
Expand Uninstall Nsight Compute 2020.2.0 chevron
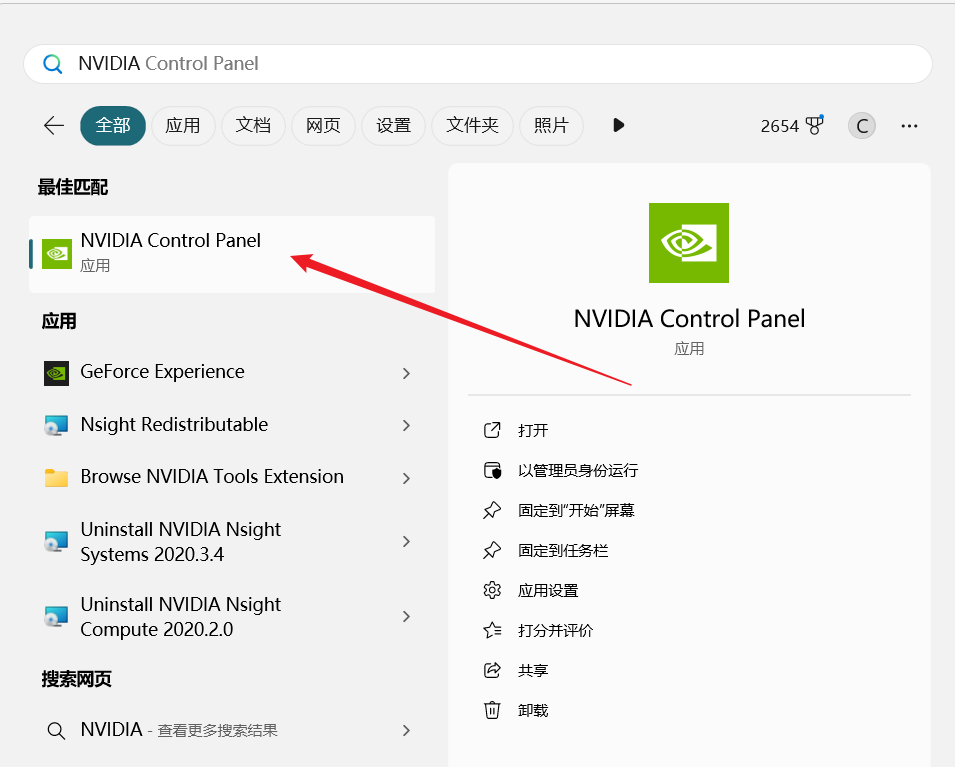tap(406, 617)
